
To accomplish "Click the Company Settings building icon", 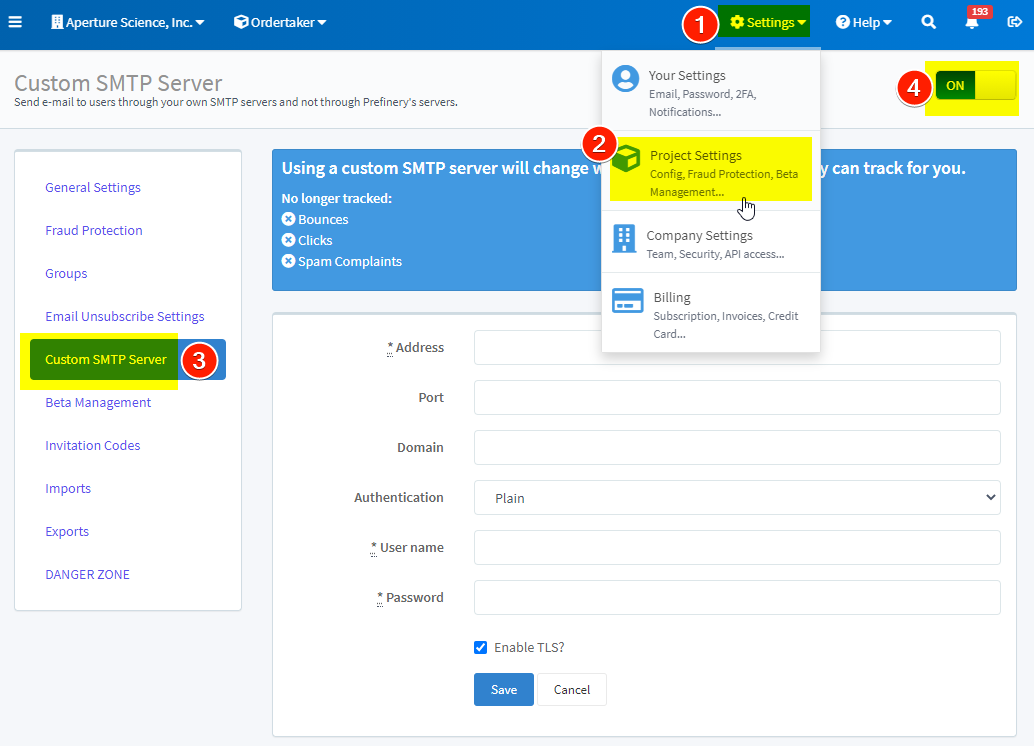I will point(625,240).
